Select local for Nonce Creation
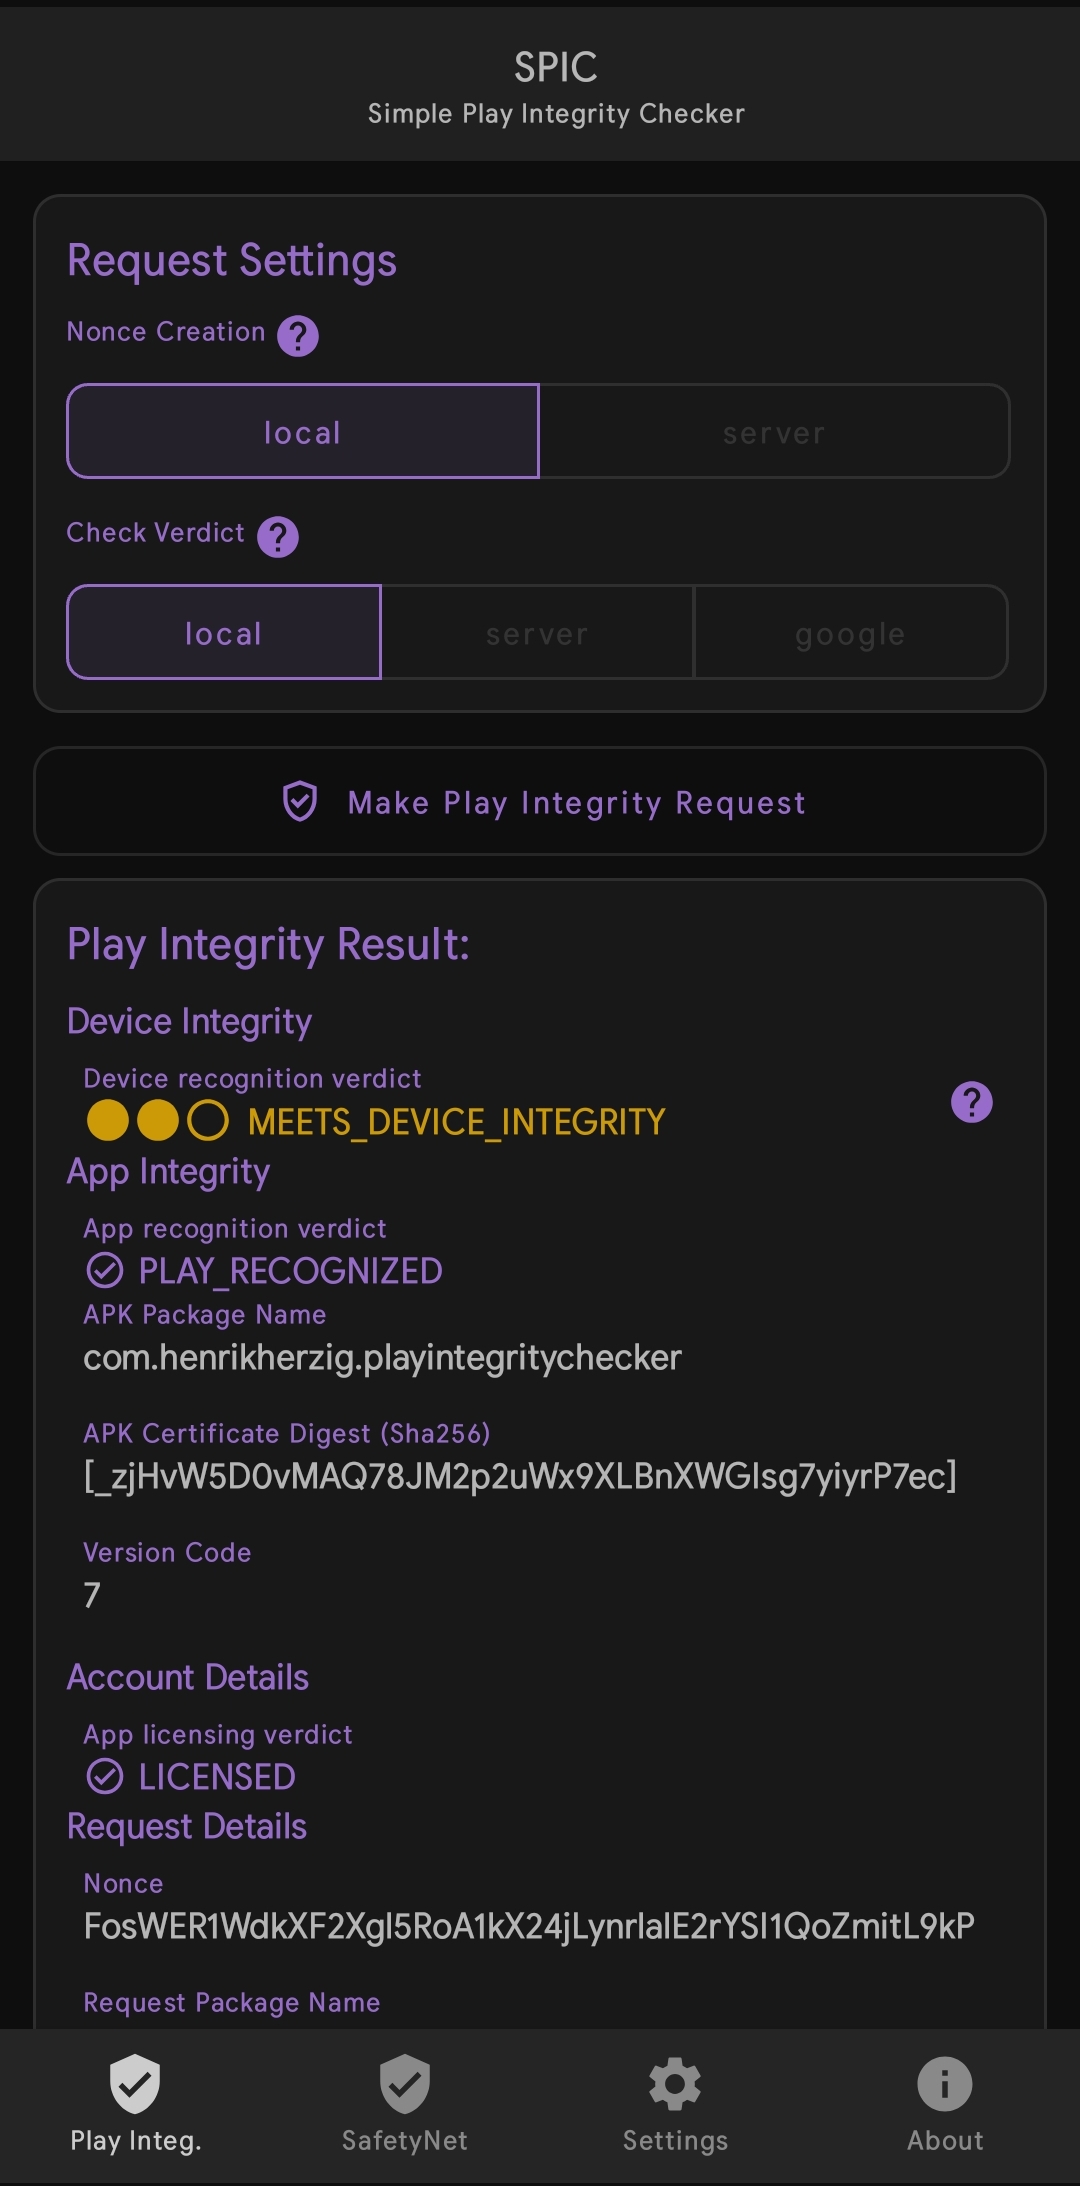The height and width of the screenshot is (2186, 1080). click(x=303, y=431)
